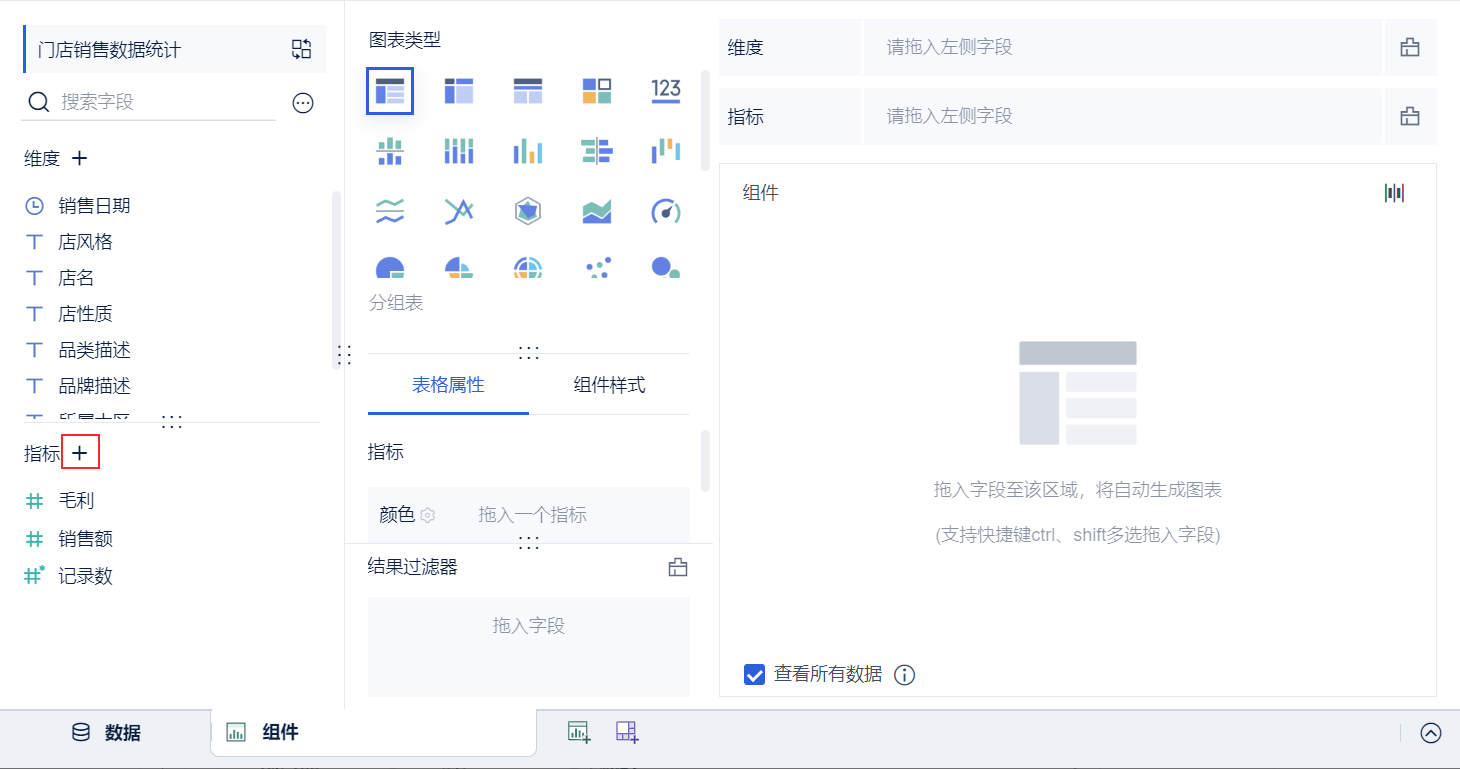Choose the multi-series column chart icon
Screen dimensions: 1460x769
coord(527,151)
